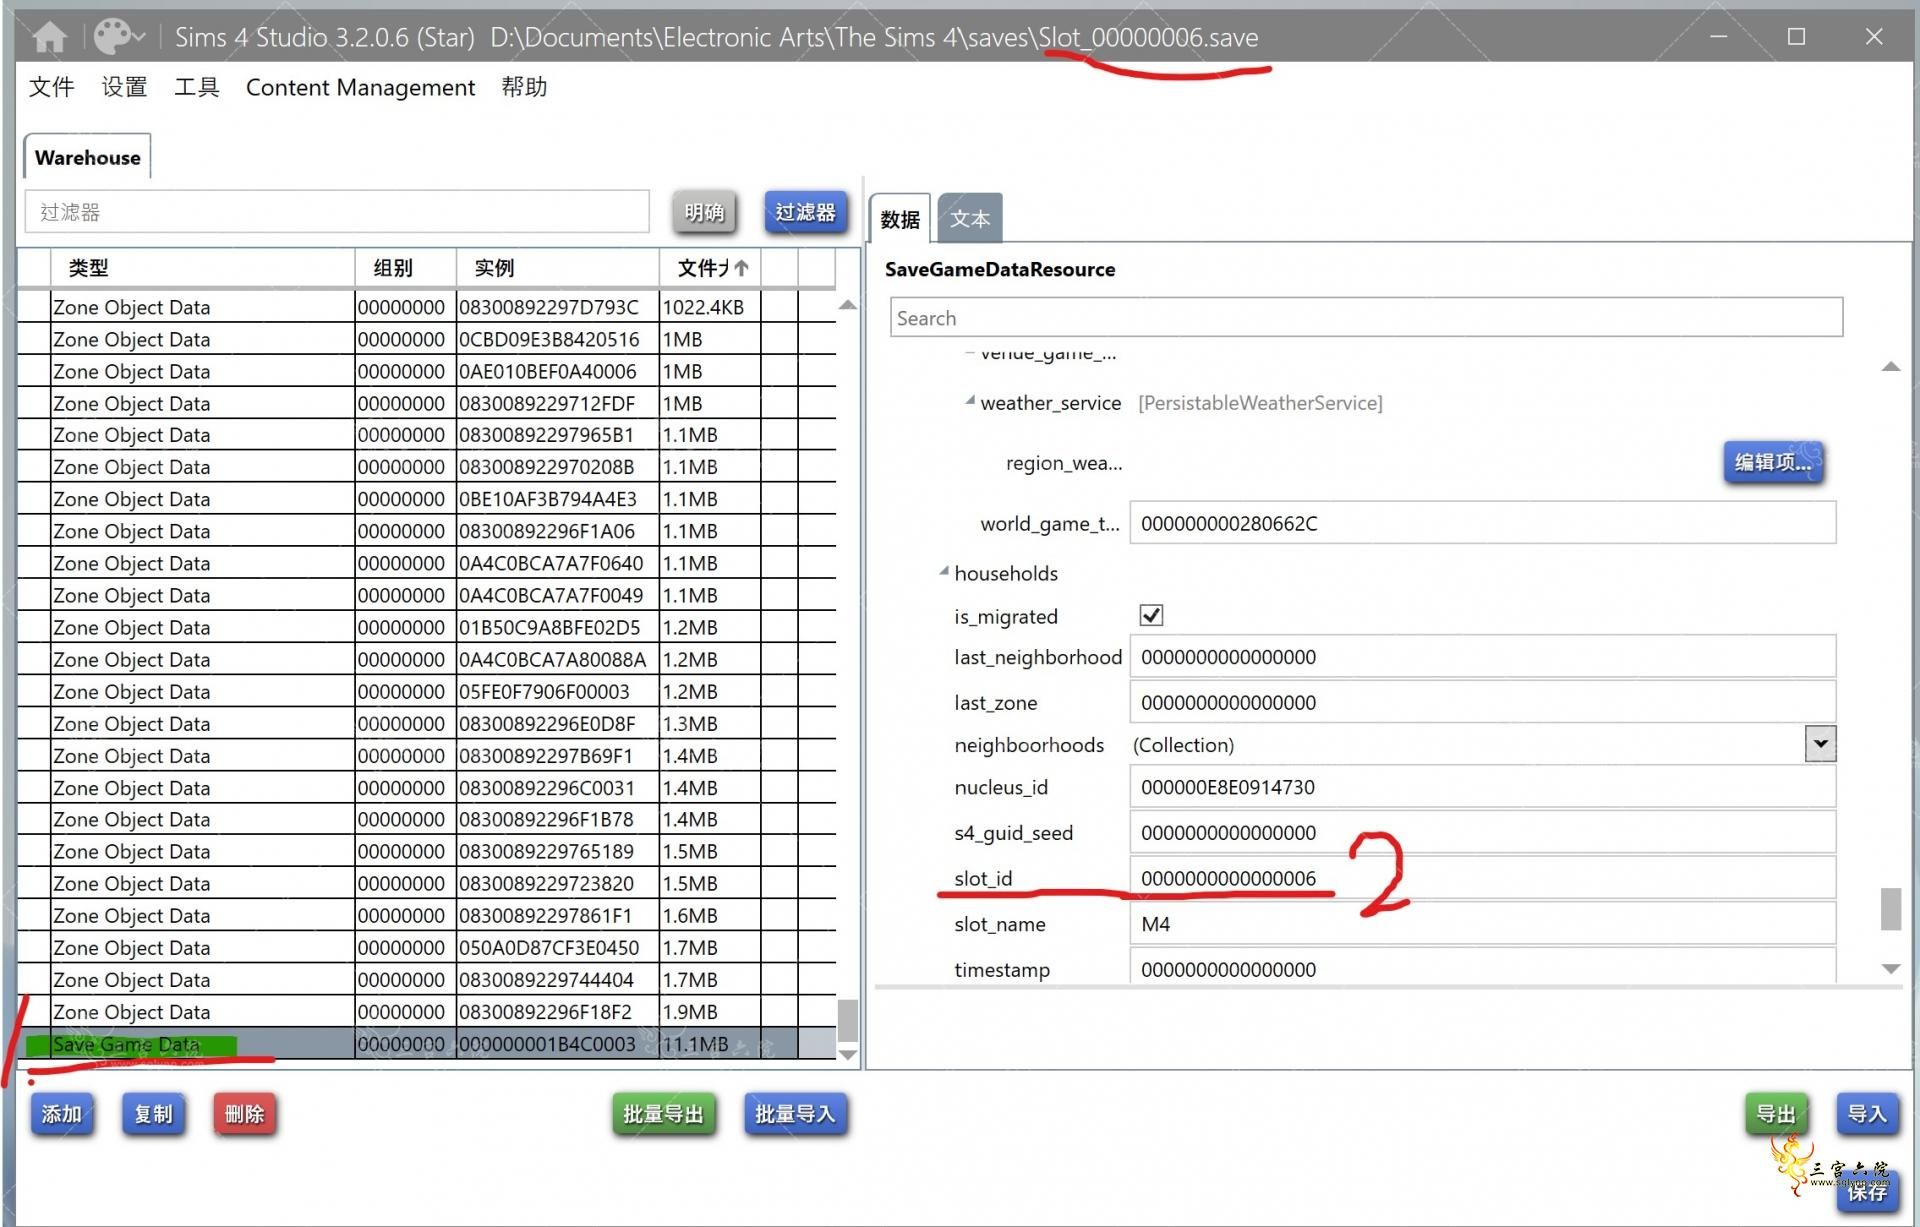1920x1227 pixels.
Task: Click the green 导出 export button
Action: click(1775, 1114)
